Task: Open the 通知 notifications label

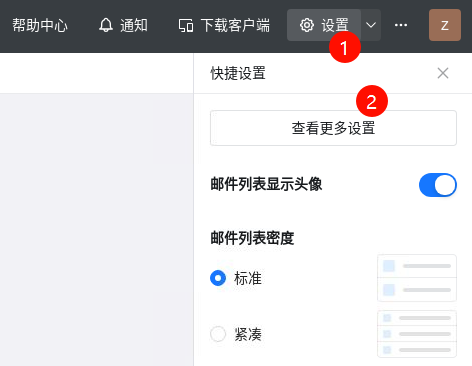Action: coord(134,25)
